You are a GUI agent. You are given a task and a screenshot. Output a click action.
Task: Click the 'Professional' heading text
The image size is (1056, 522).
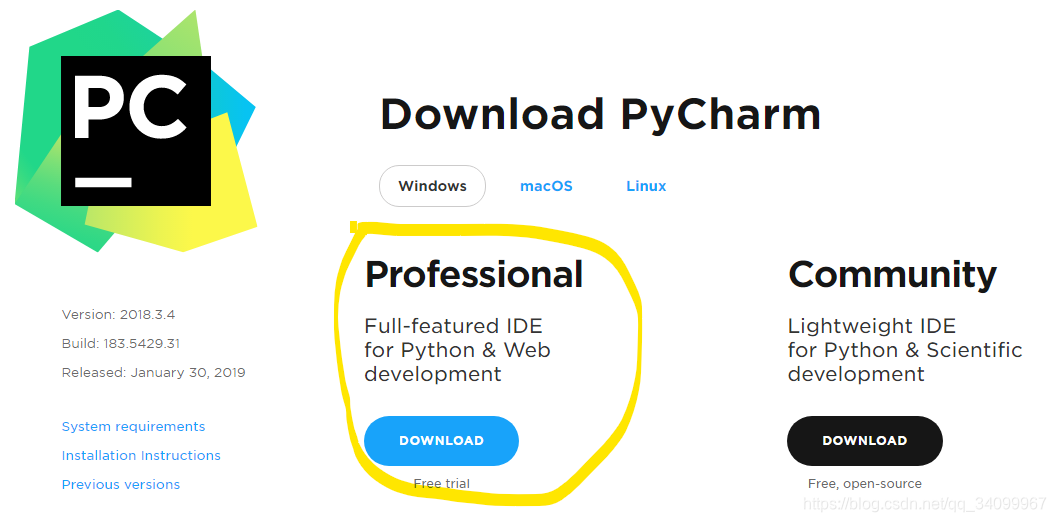tap(474, 274)
